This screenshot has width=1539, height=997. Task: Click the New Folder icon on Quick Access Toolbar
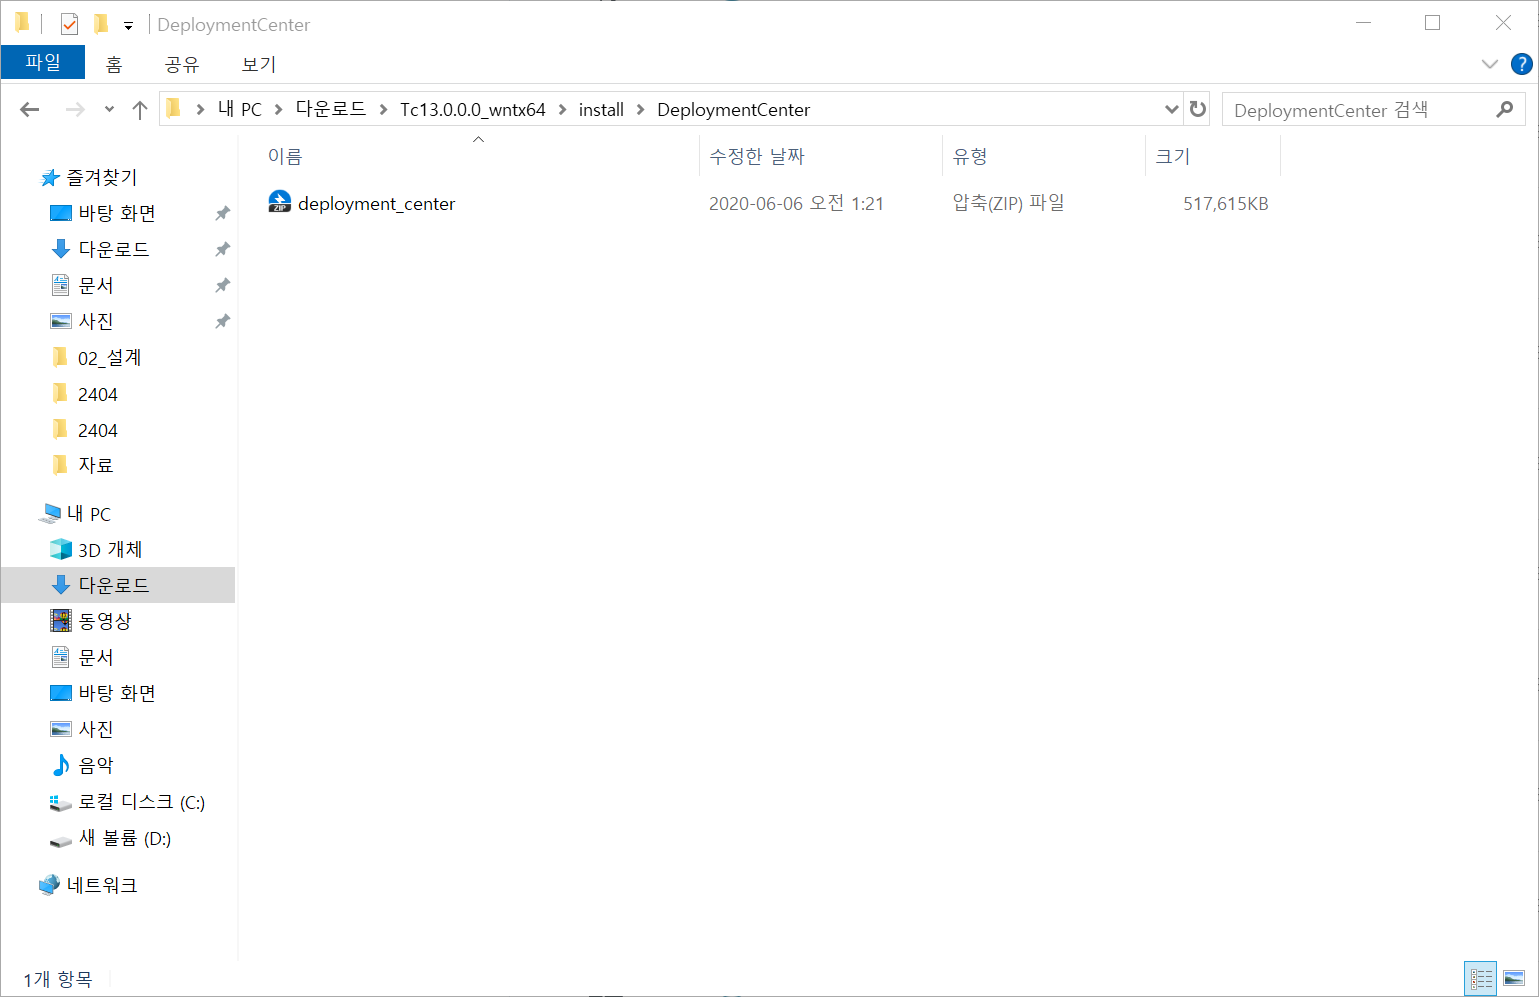(100, 23)
